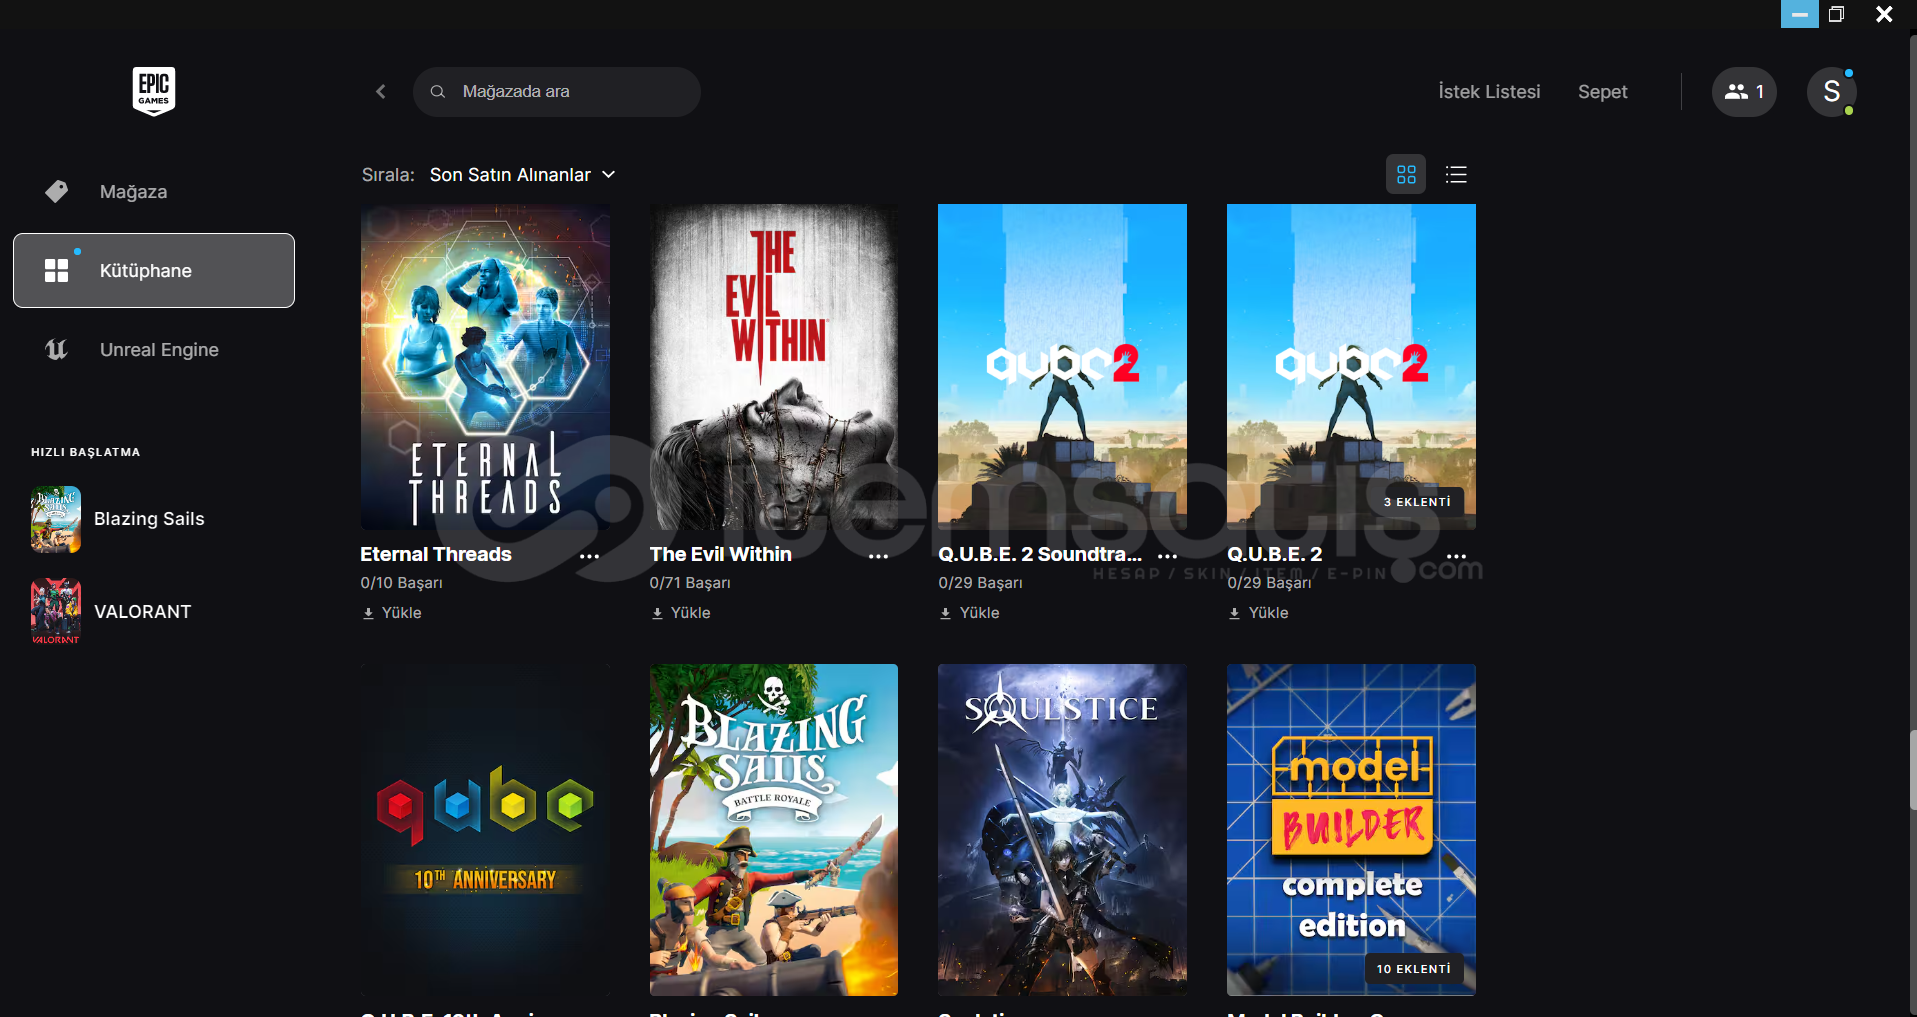The height and width of the screenshot is (1017, 1917).
Task: Open Q.U.B.E. 2 game cover art
Action: (1351, 367)
